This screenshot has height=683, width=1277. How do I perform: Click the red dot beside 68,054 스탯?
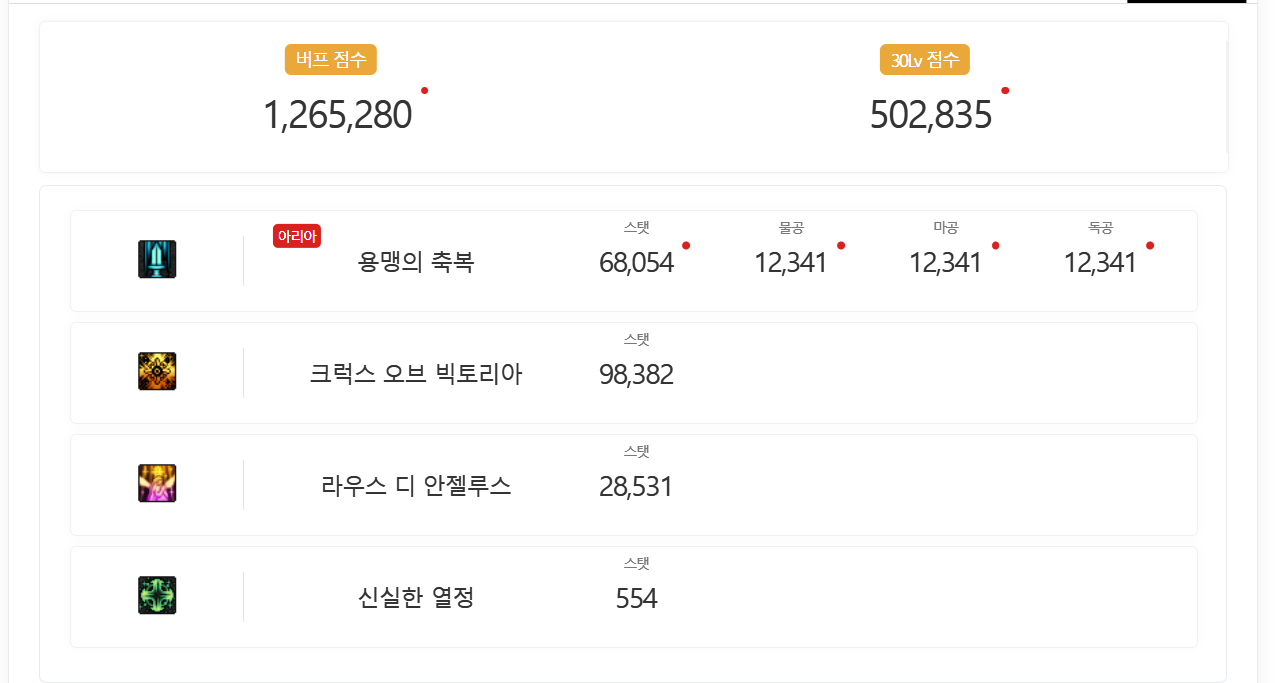[686, 246]
